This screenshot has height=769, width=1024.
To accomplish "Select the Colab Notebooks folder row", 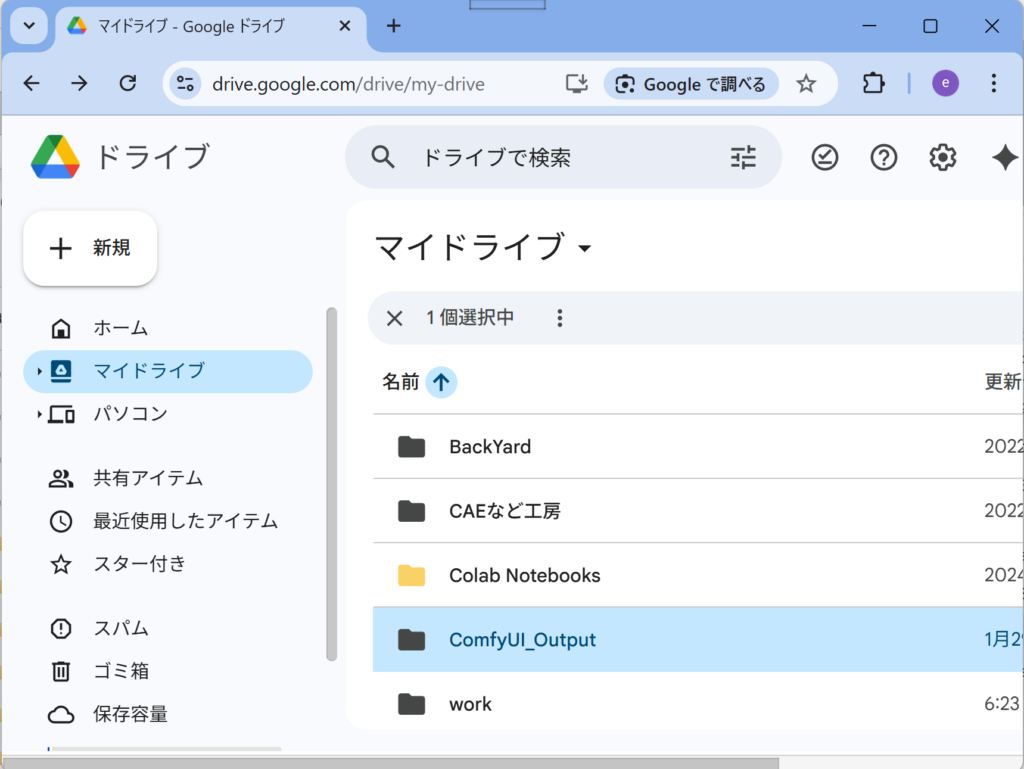I will [x=525, y=575].
